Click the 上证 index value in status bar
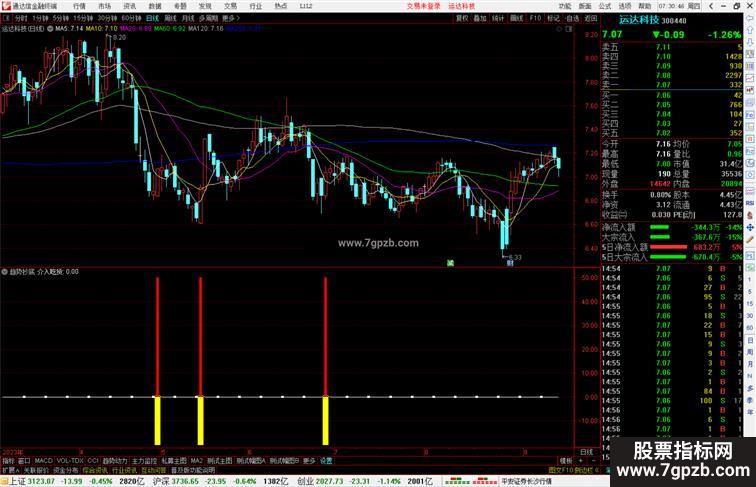The width and height of the screenshot is (756, 487). (x=41, y=481)
